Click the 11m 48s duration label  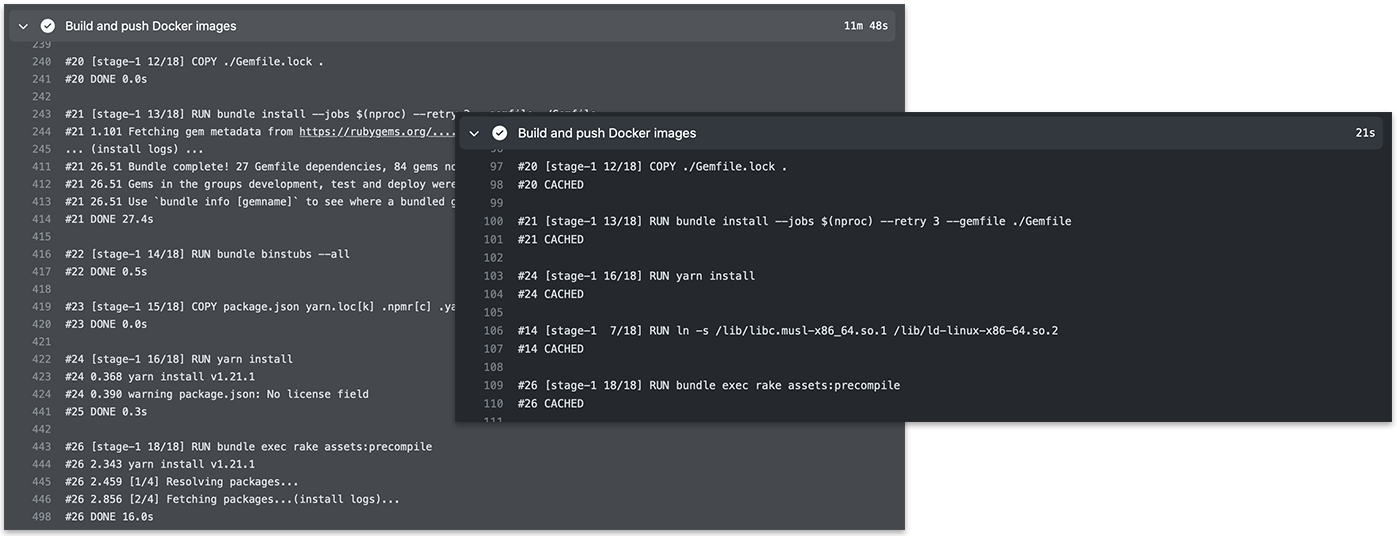click(x=865, y=26)
